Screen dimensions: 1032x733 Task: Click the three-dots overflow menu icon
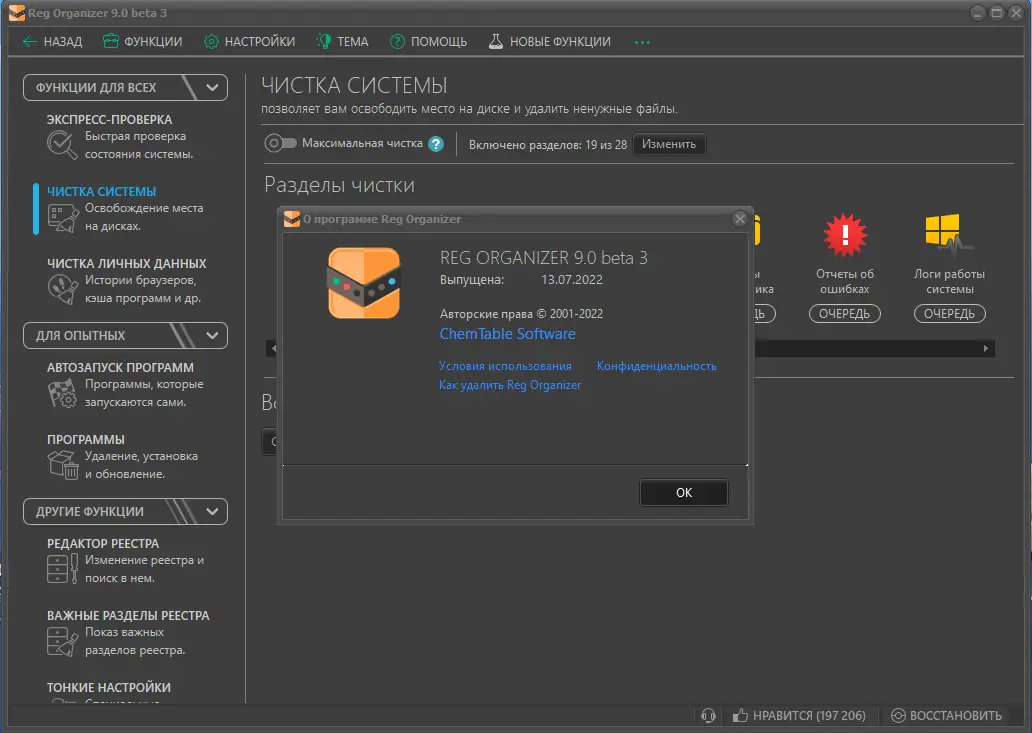pos(642,42)
